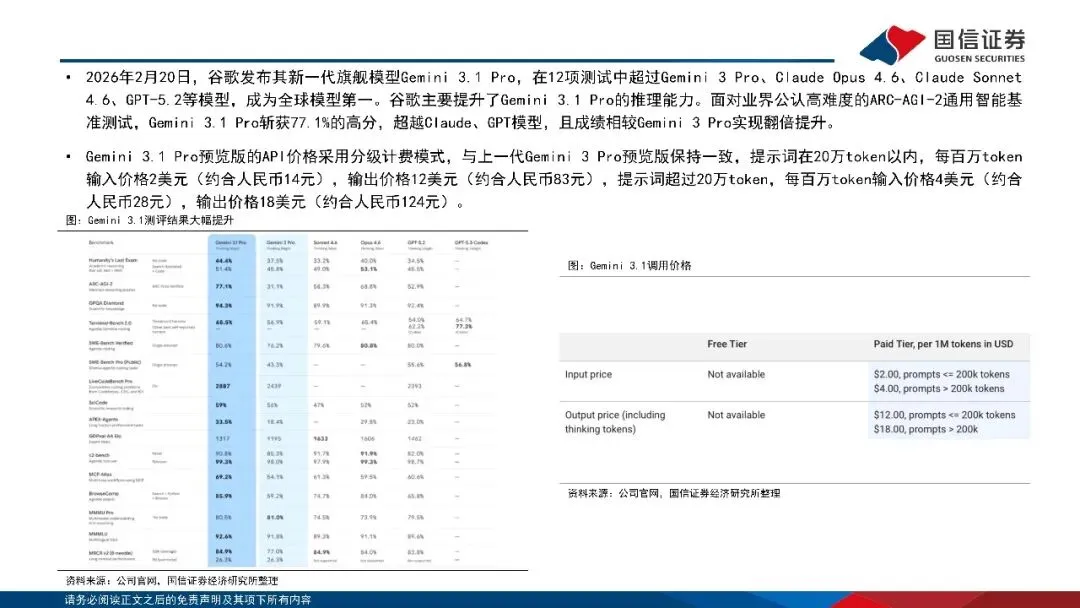
Task: Click the '1462' GPT-5.2 Elo score
Action: tap(415, 439)
